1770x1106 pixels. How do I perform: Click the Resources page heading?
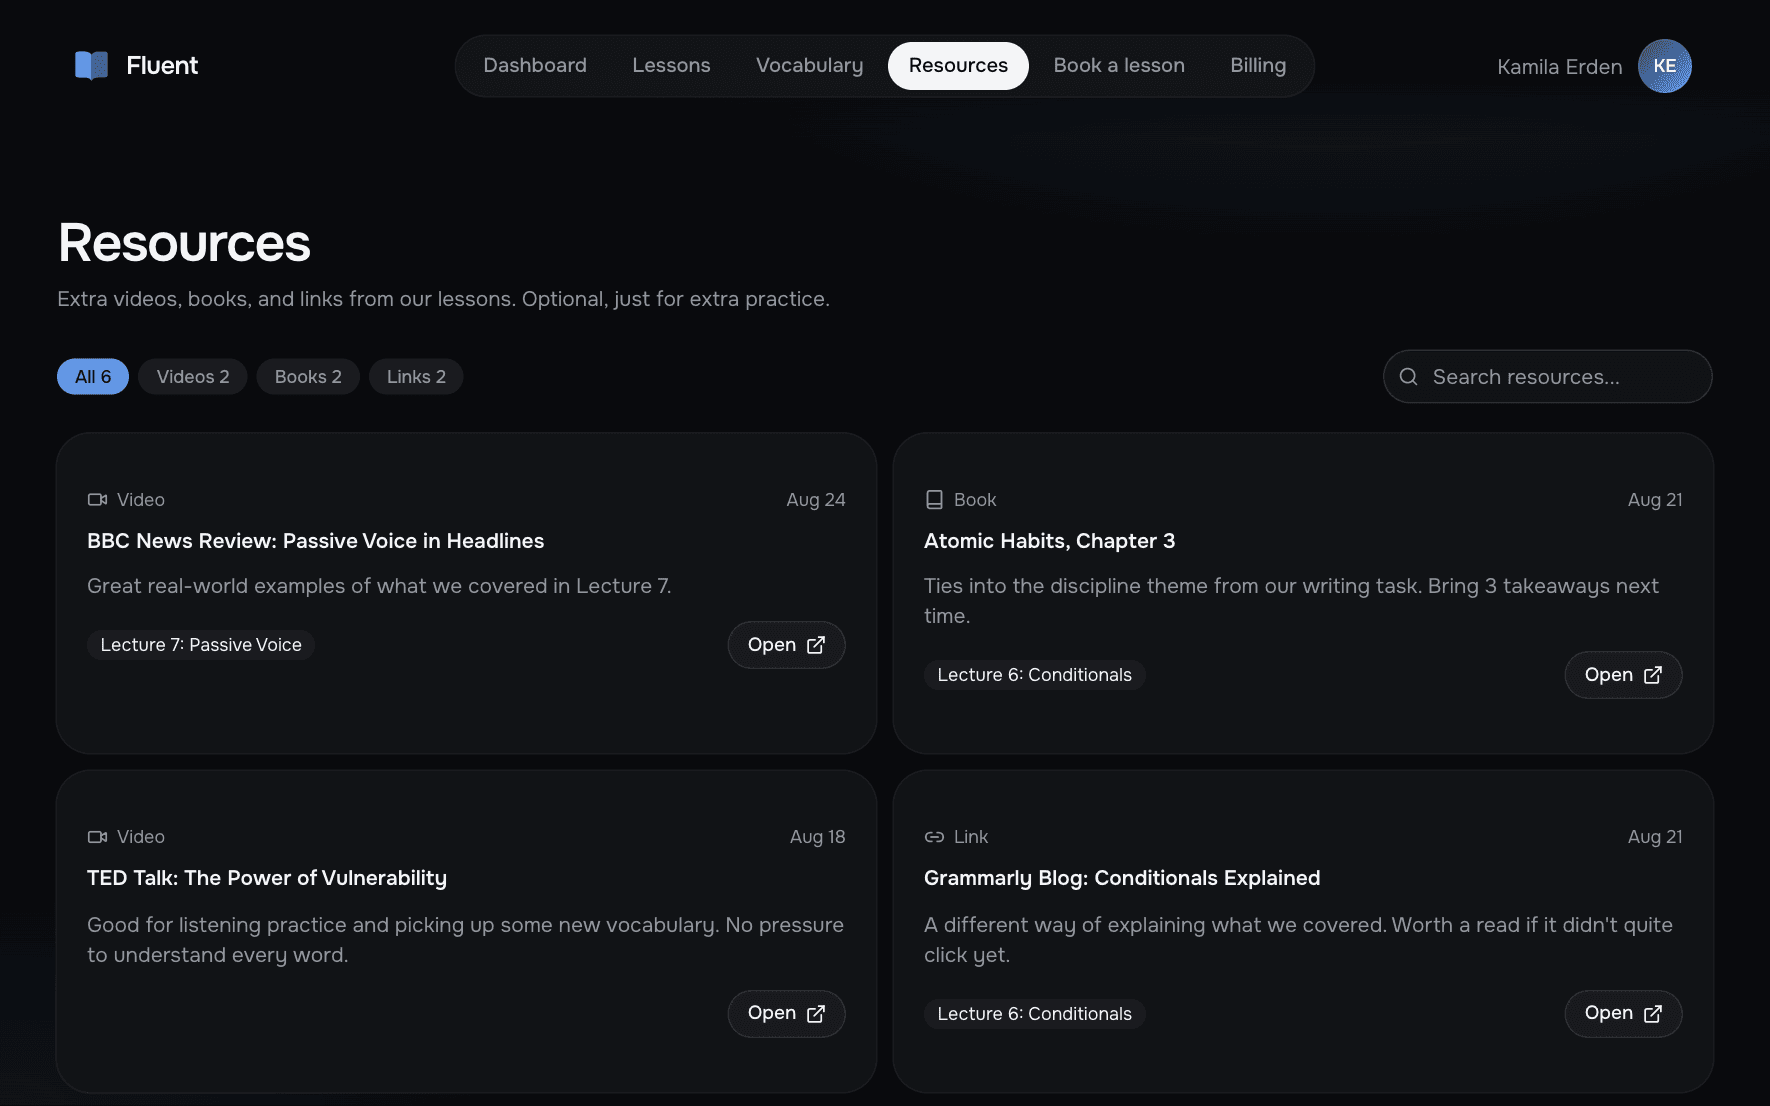[x=184, y=243]
